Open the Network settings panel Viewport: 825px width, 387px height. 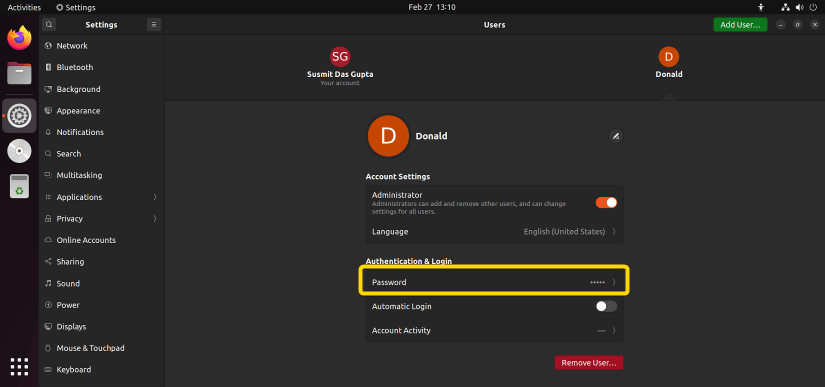click(x=102, y=46)
